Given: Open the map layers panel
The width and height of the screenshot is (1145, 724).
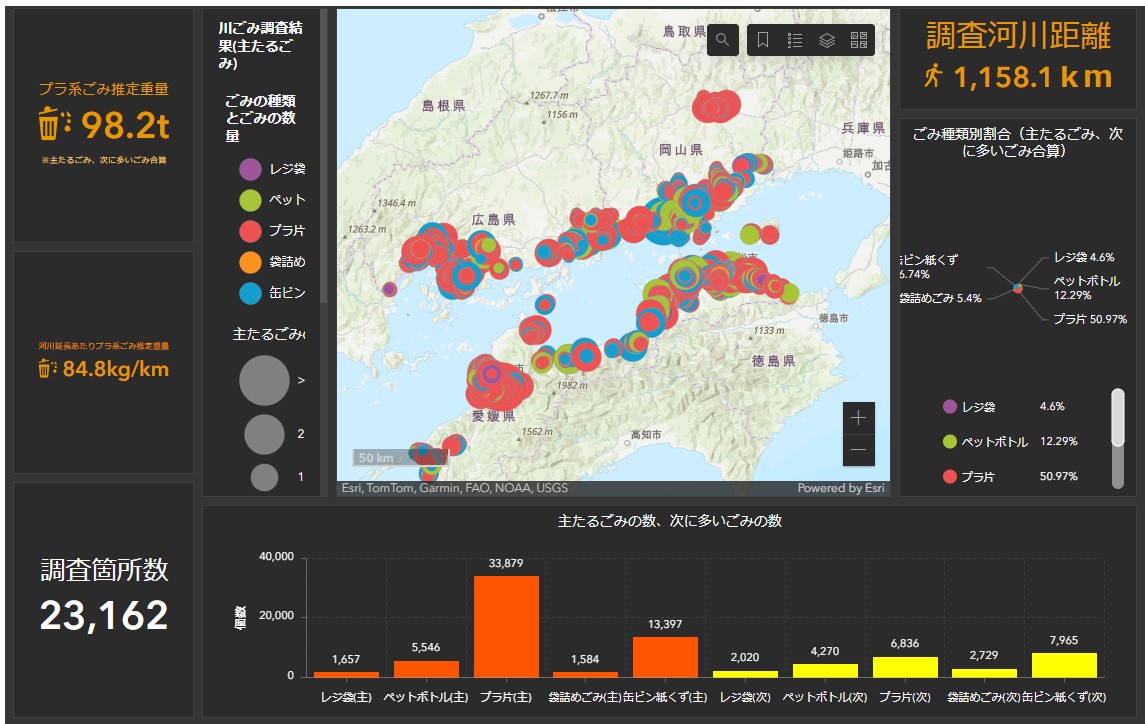Looking at the screenshot, I should (x=827, y=40).
